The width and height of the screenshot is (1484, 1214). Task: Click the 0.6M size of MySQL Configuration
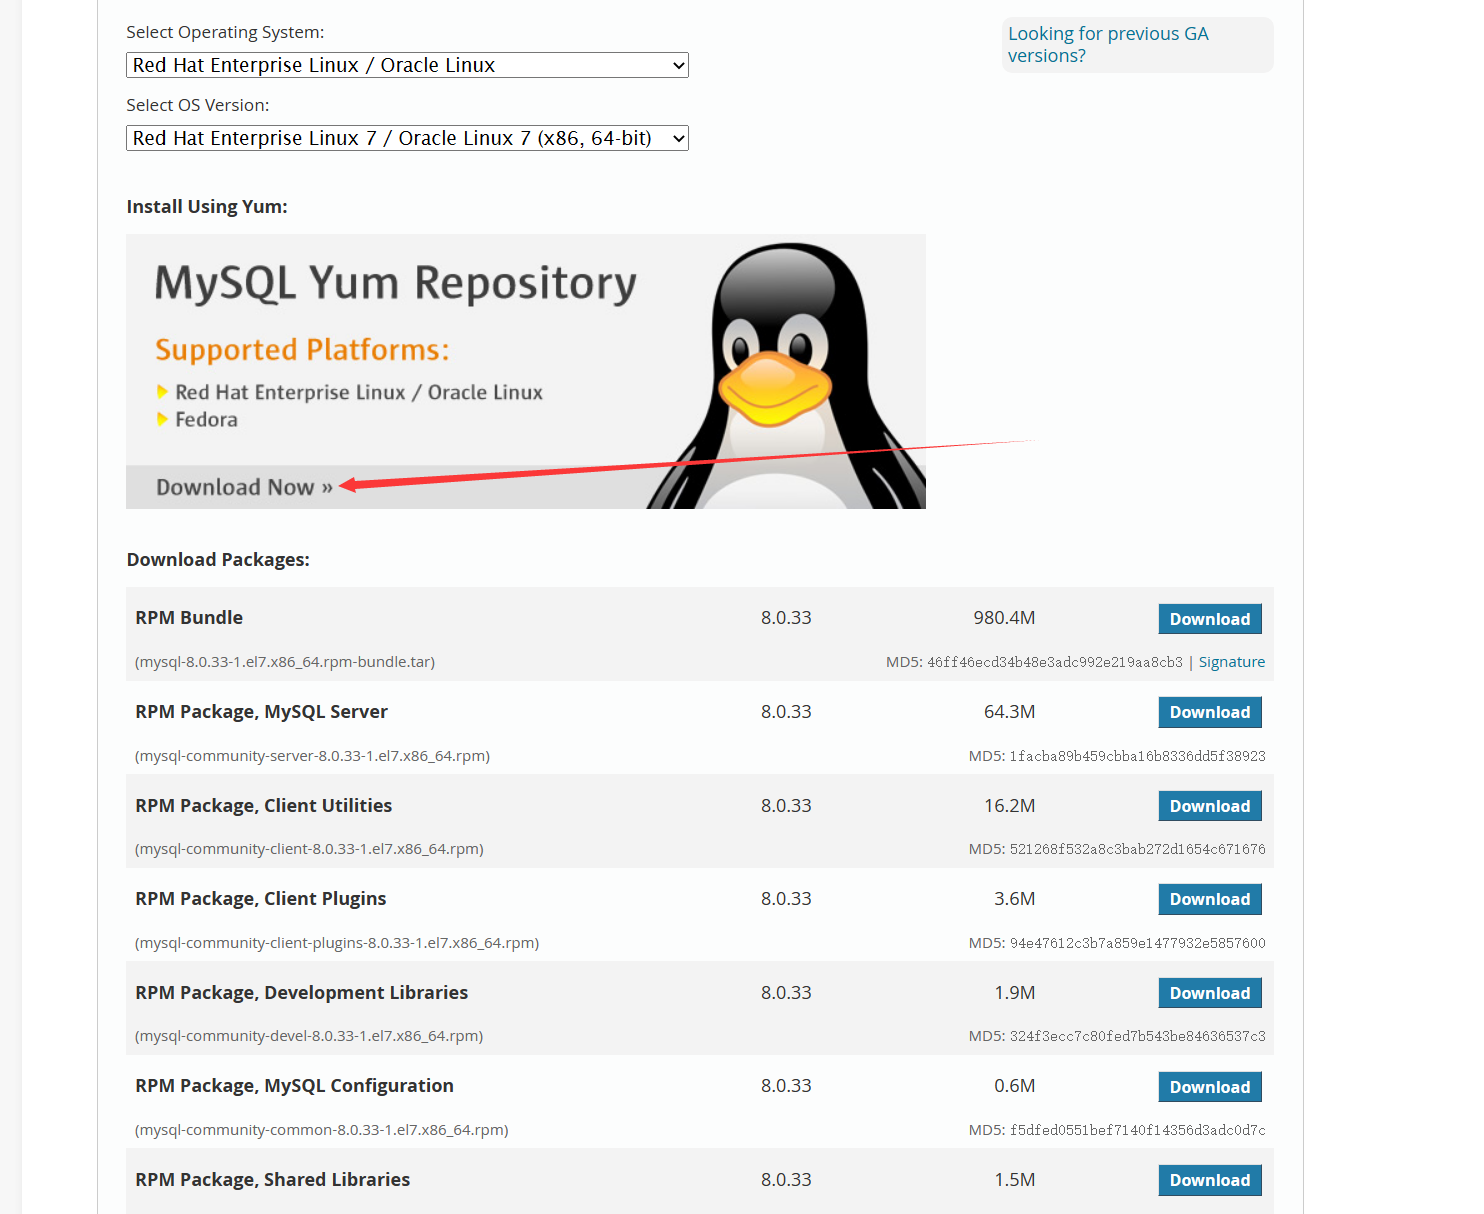click(1014, 1086)
